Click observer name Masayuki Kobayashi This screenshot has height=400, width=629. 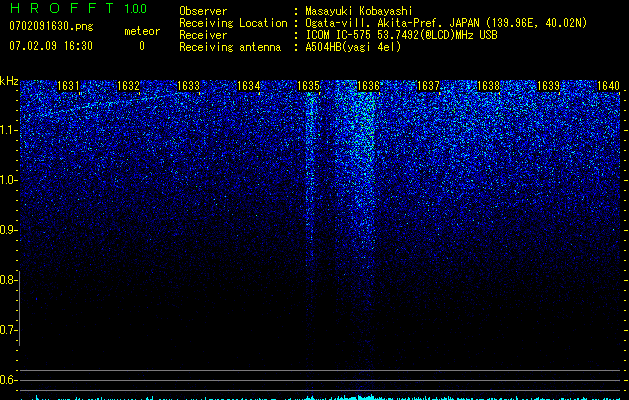359,11
